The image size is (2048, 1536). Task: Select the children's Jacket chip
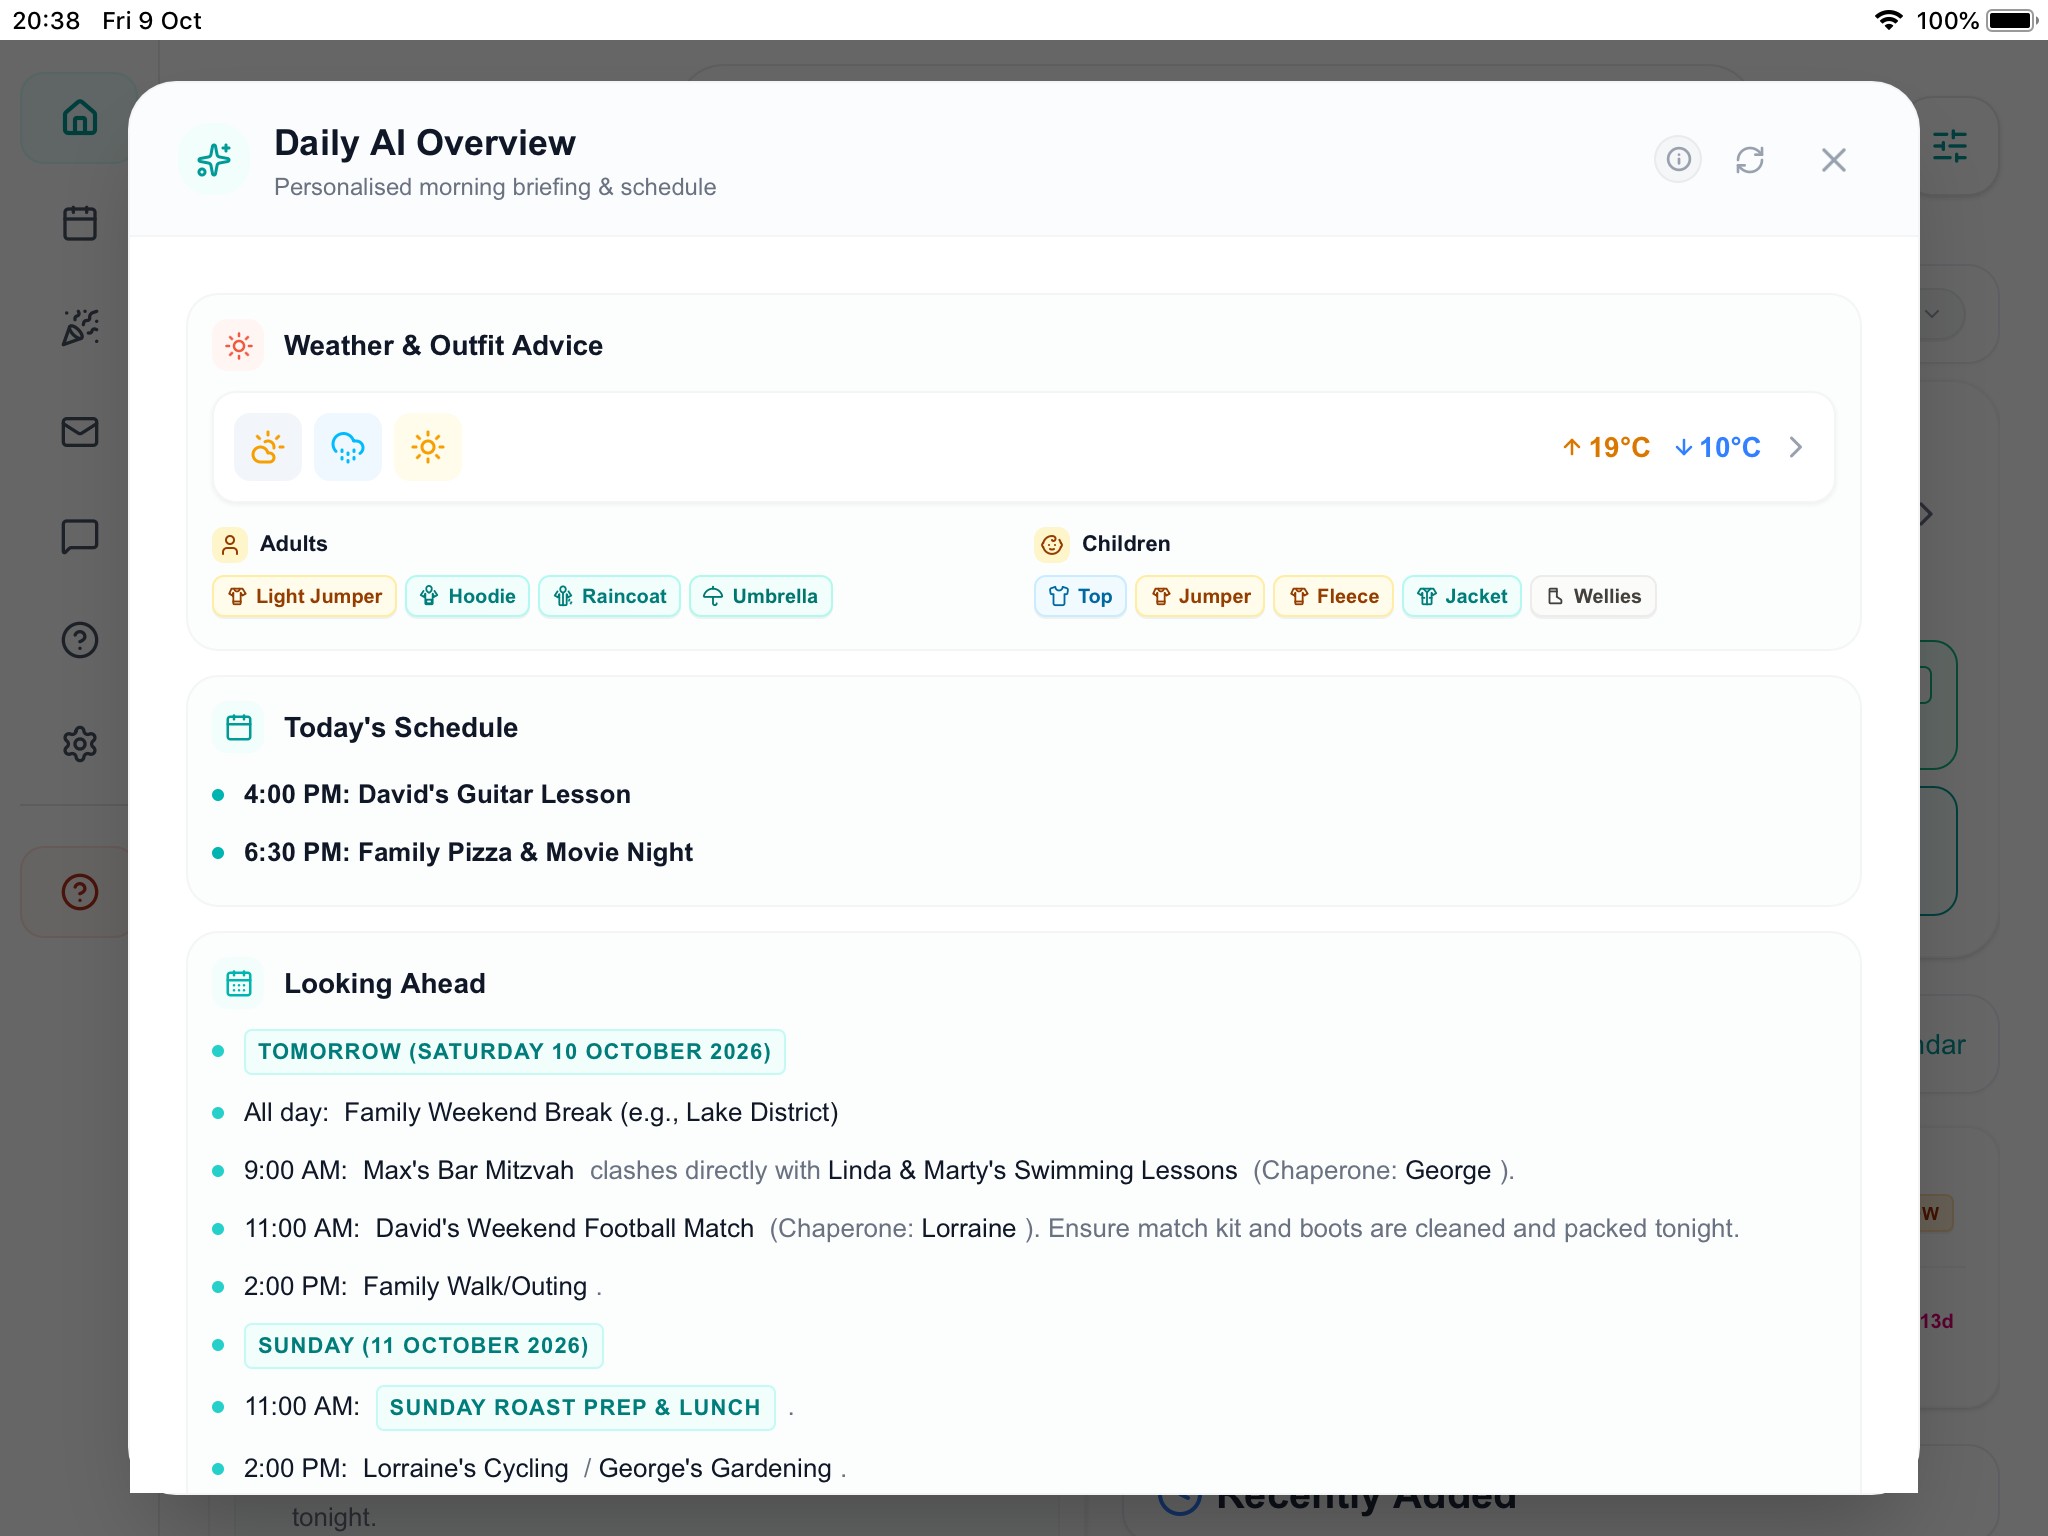point(1462,596)
